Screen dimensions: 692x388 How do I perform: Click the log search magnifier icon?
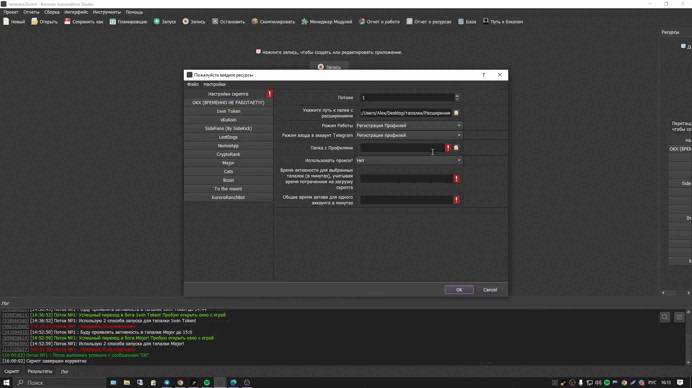tap(665, 317)
